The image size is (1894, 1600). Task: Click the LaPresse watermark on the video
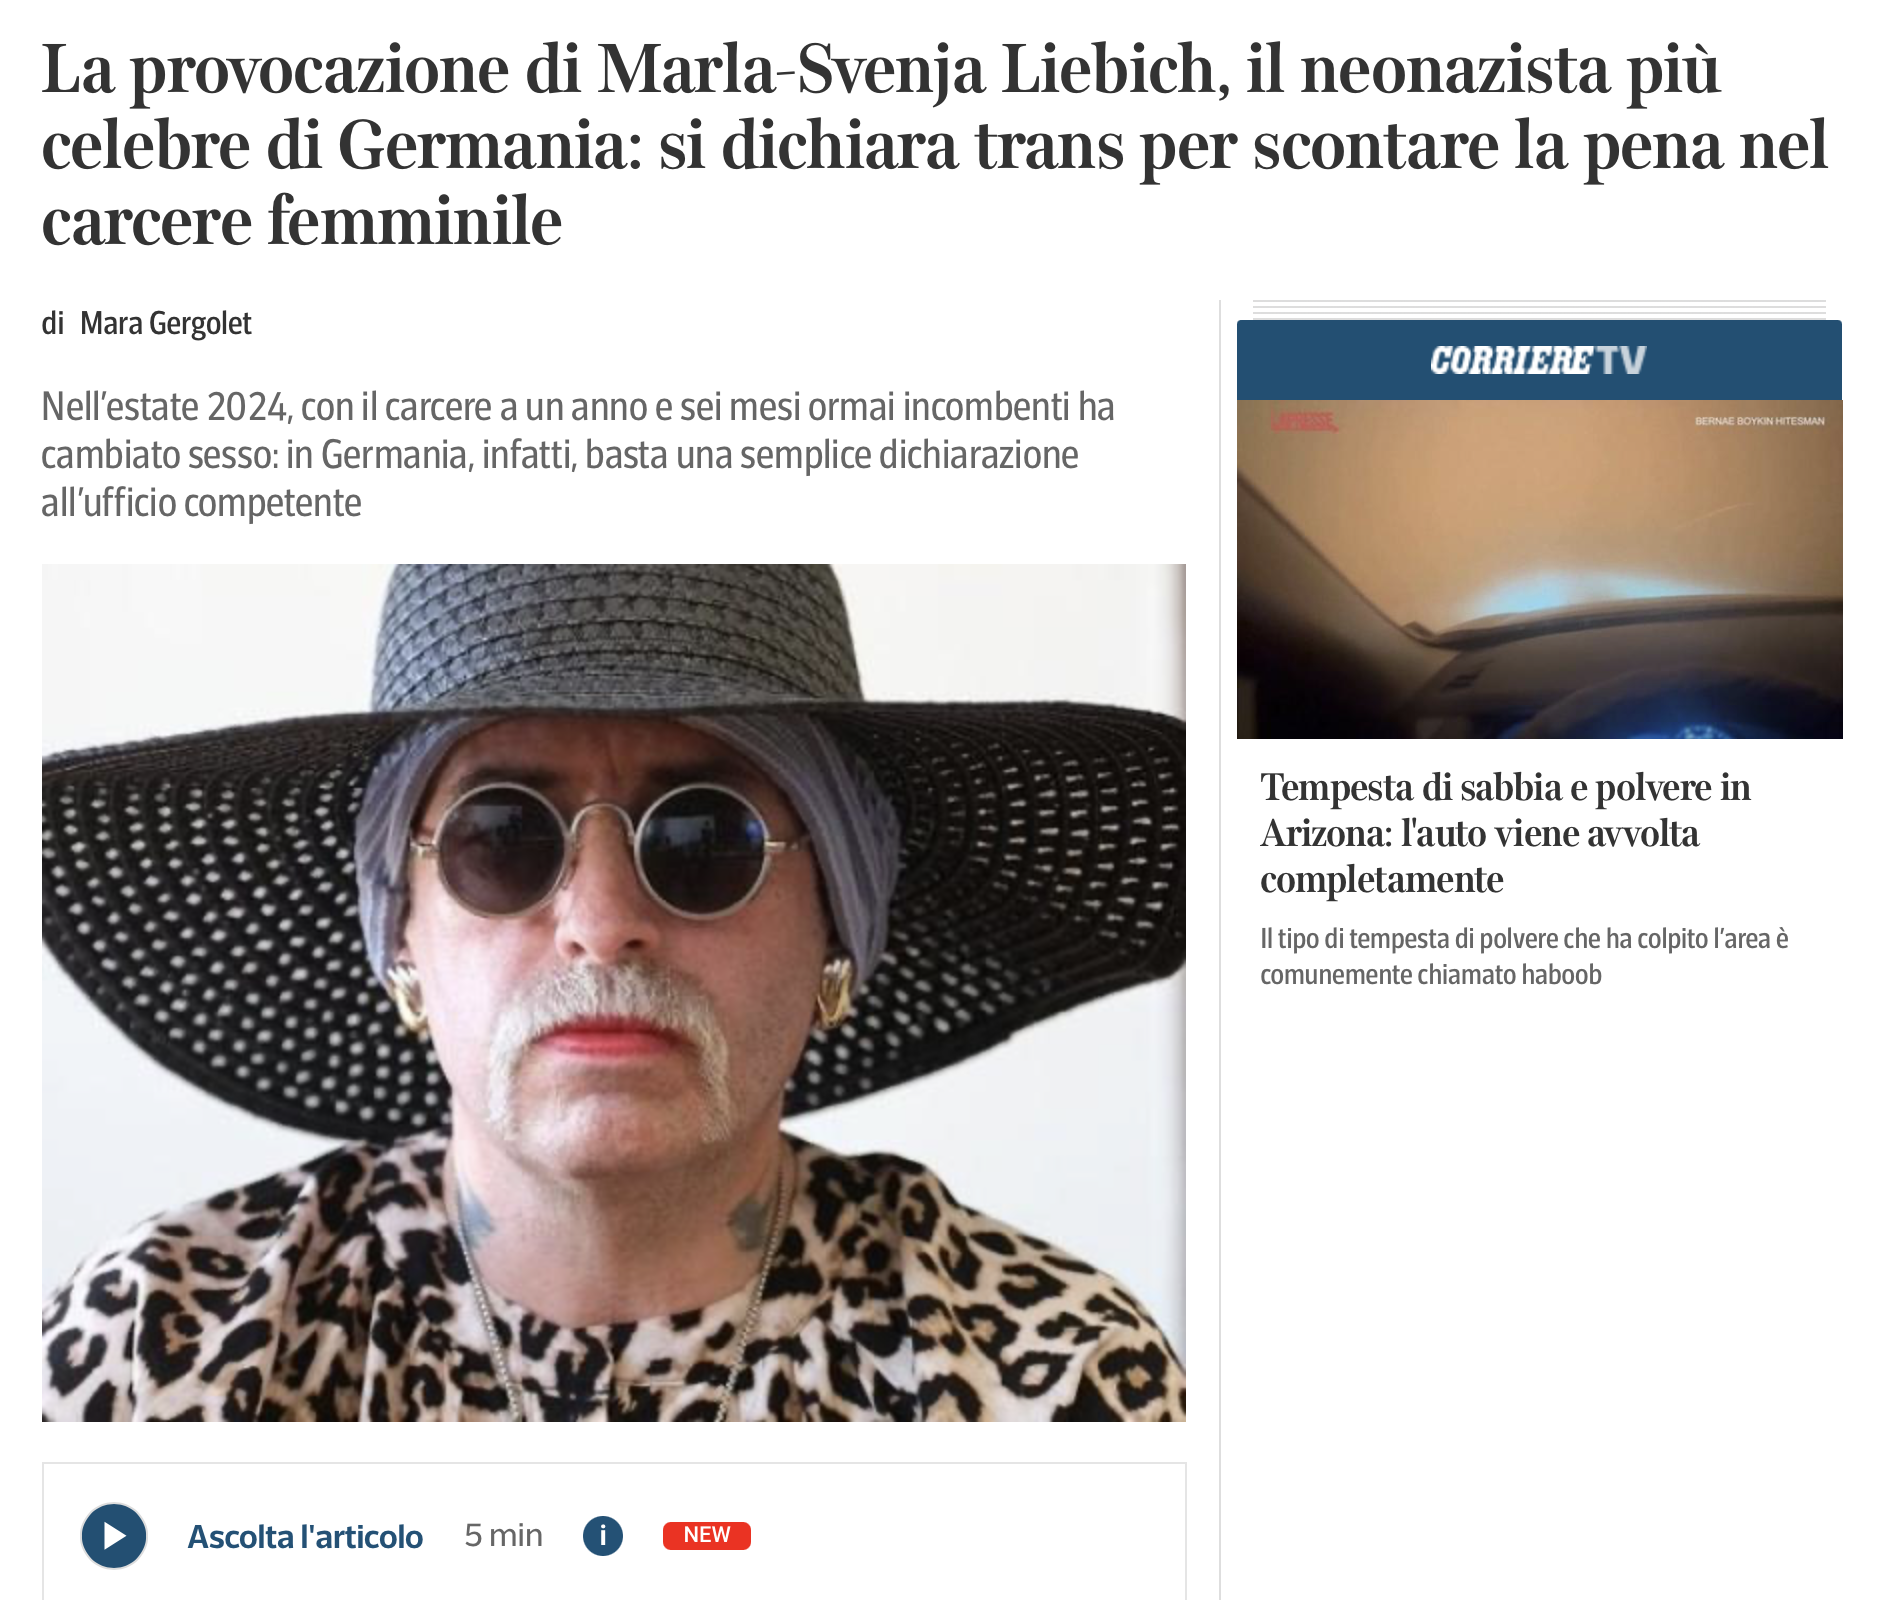(x=1304, y=422)
